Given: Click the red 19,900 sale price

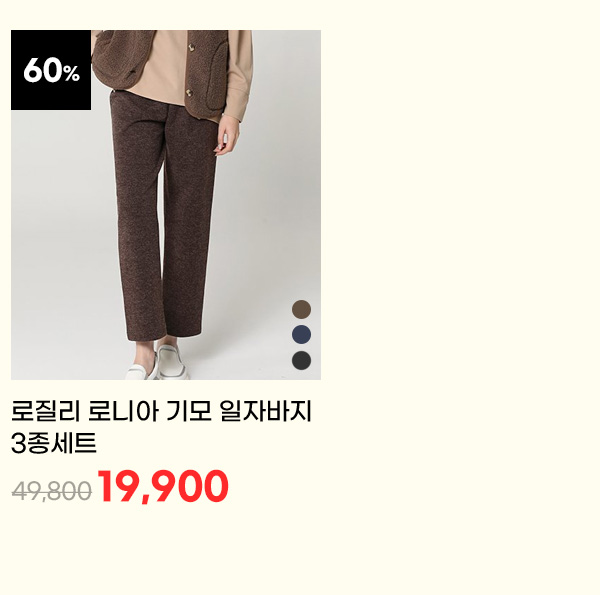Looking at the screenshot, I should (163, 487).
